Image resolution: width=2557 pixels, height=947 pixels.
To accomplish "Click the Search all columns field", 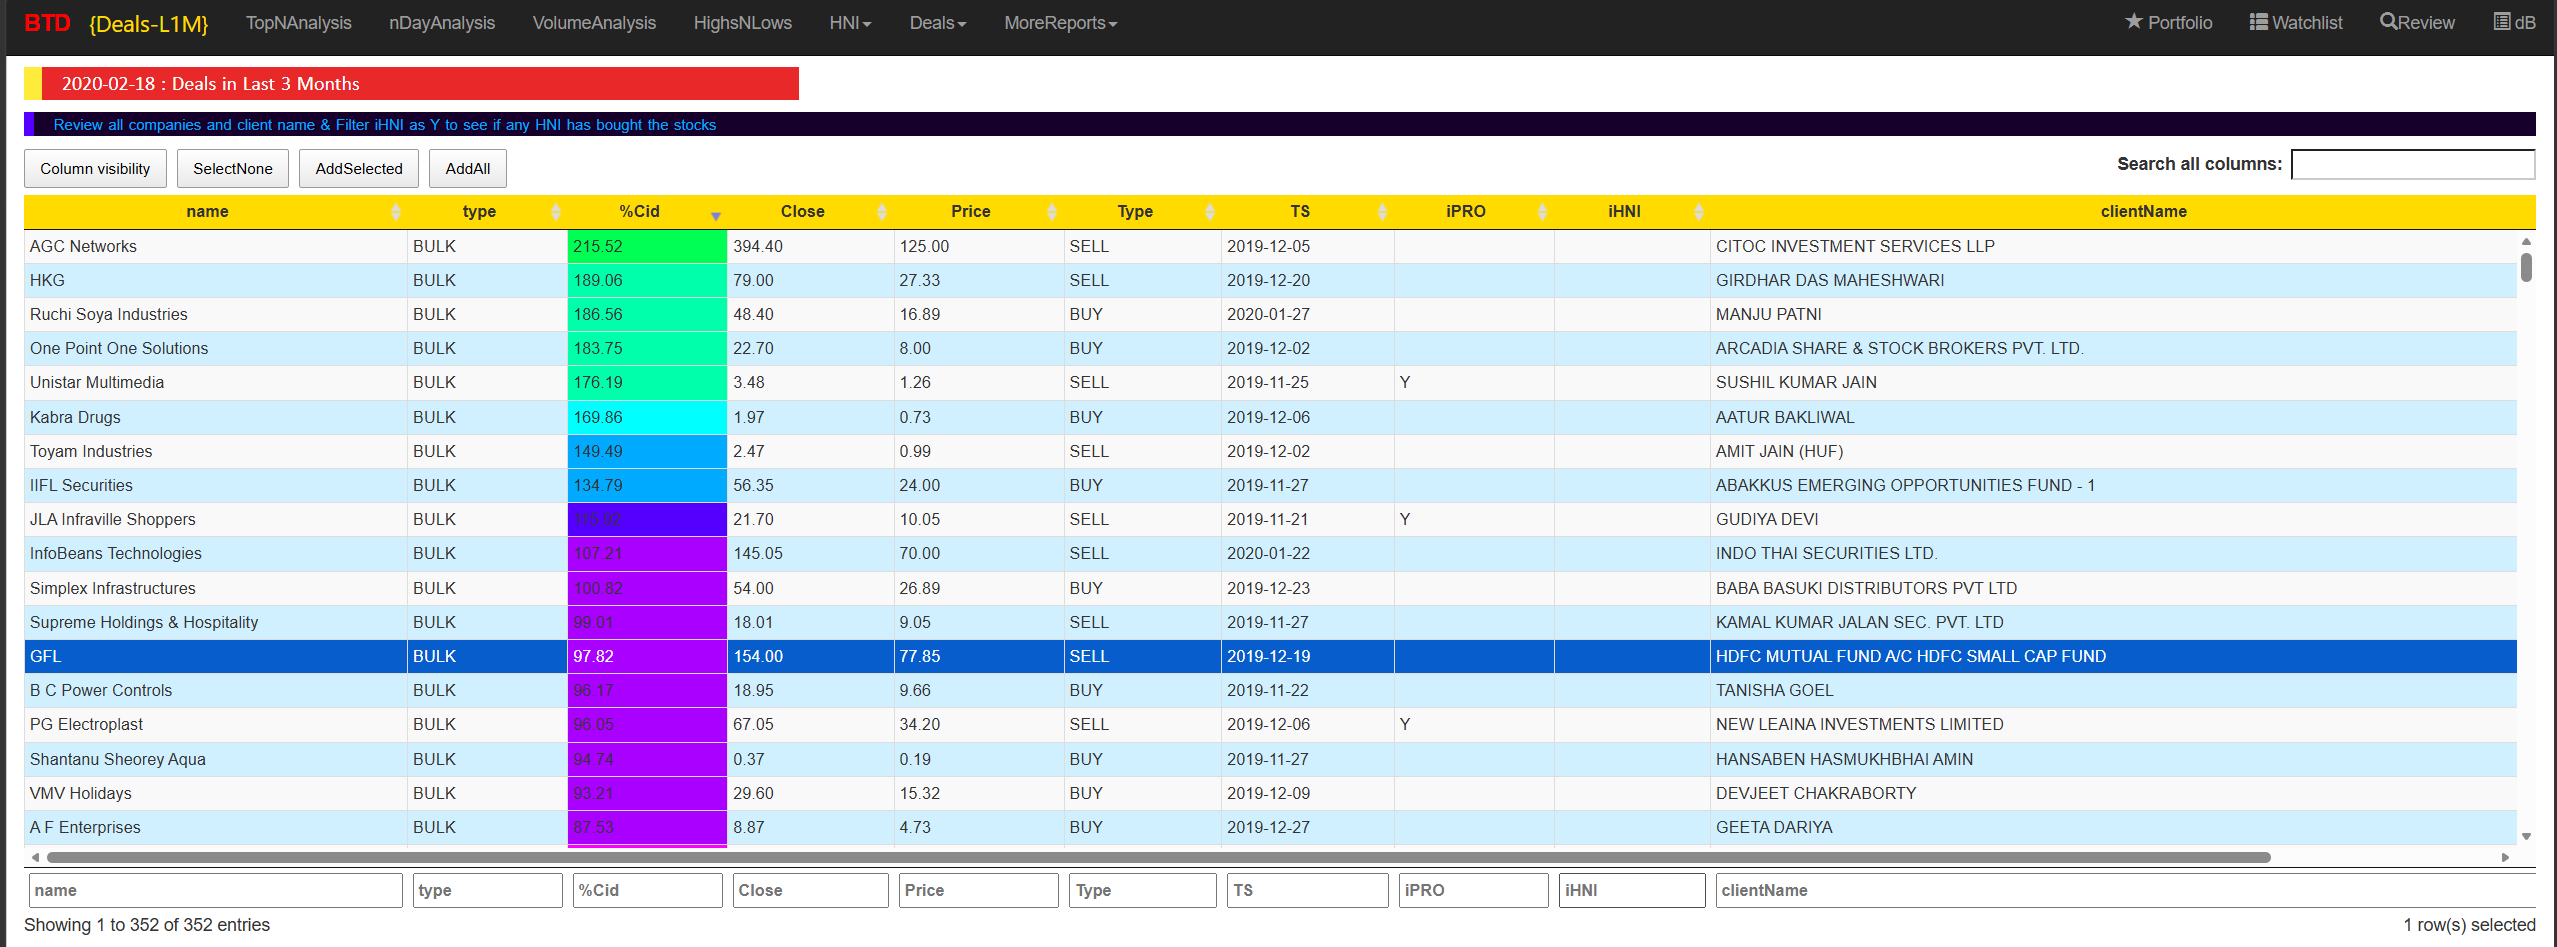I will coord(2412,164).
